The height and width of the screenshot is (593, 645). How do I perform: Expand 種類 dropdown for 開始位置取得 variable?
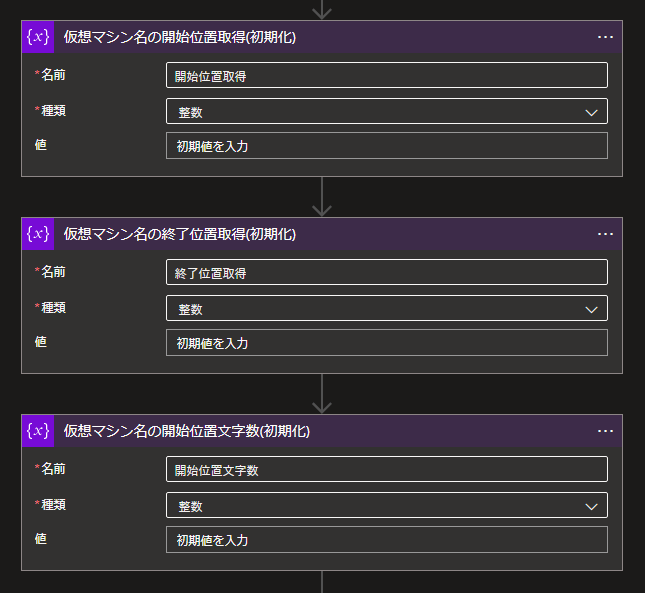tap(387, 111)
